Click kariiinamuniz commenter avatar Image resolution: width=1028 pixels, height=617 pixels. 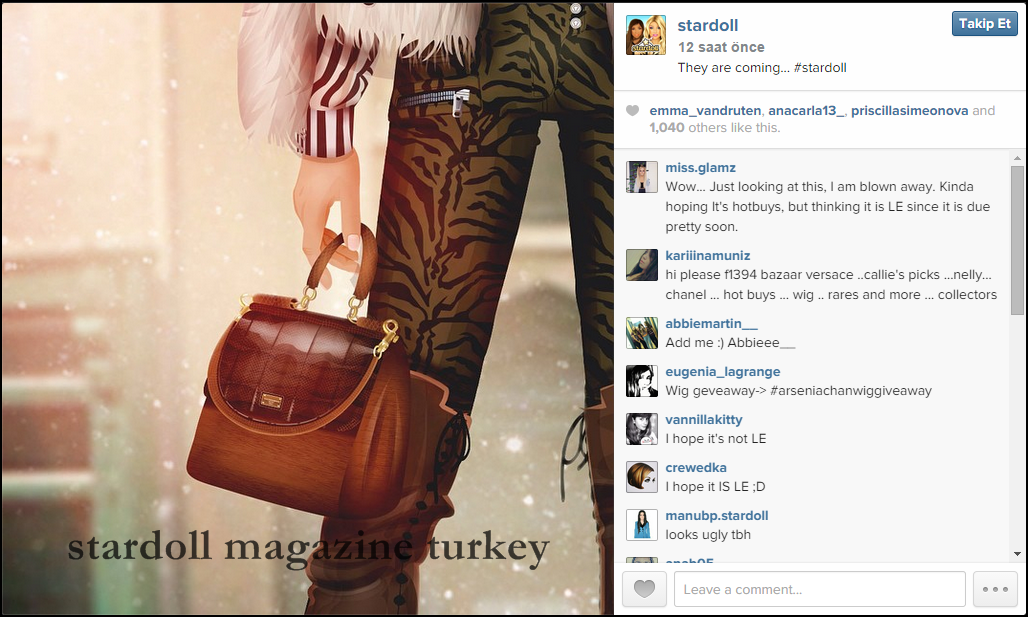click(x=642, y=265)
